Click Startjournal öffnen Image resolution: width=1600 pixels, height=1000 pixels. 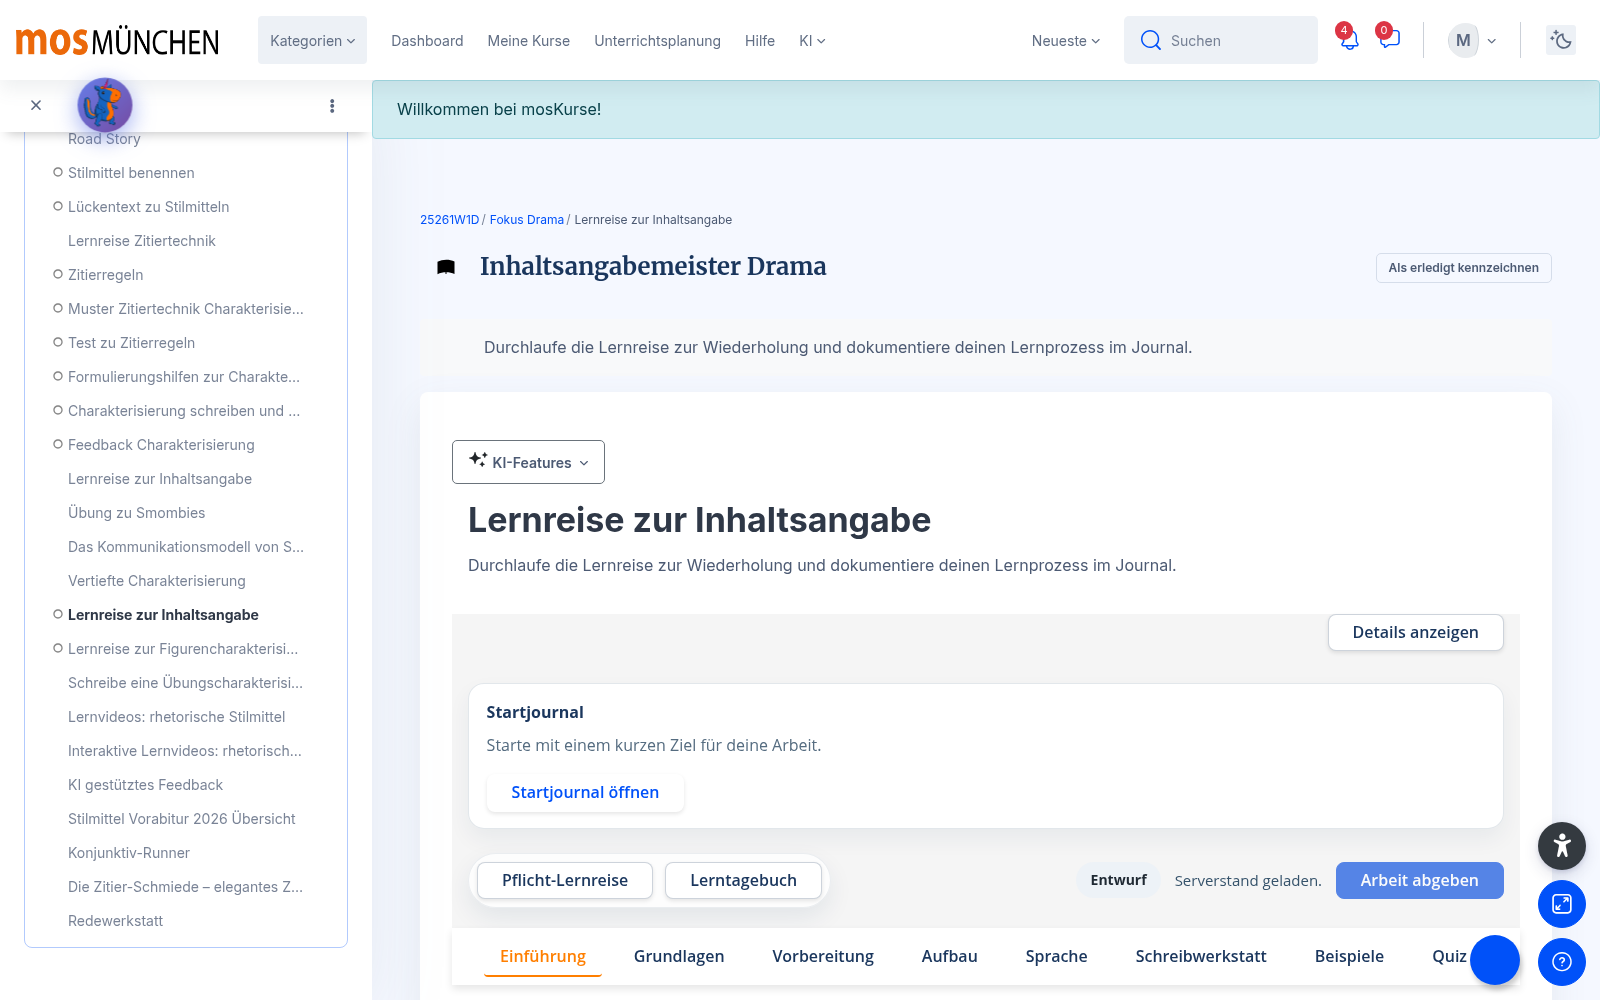point(585,792)
